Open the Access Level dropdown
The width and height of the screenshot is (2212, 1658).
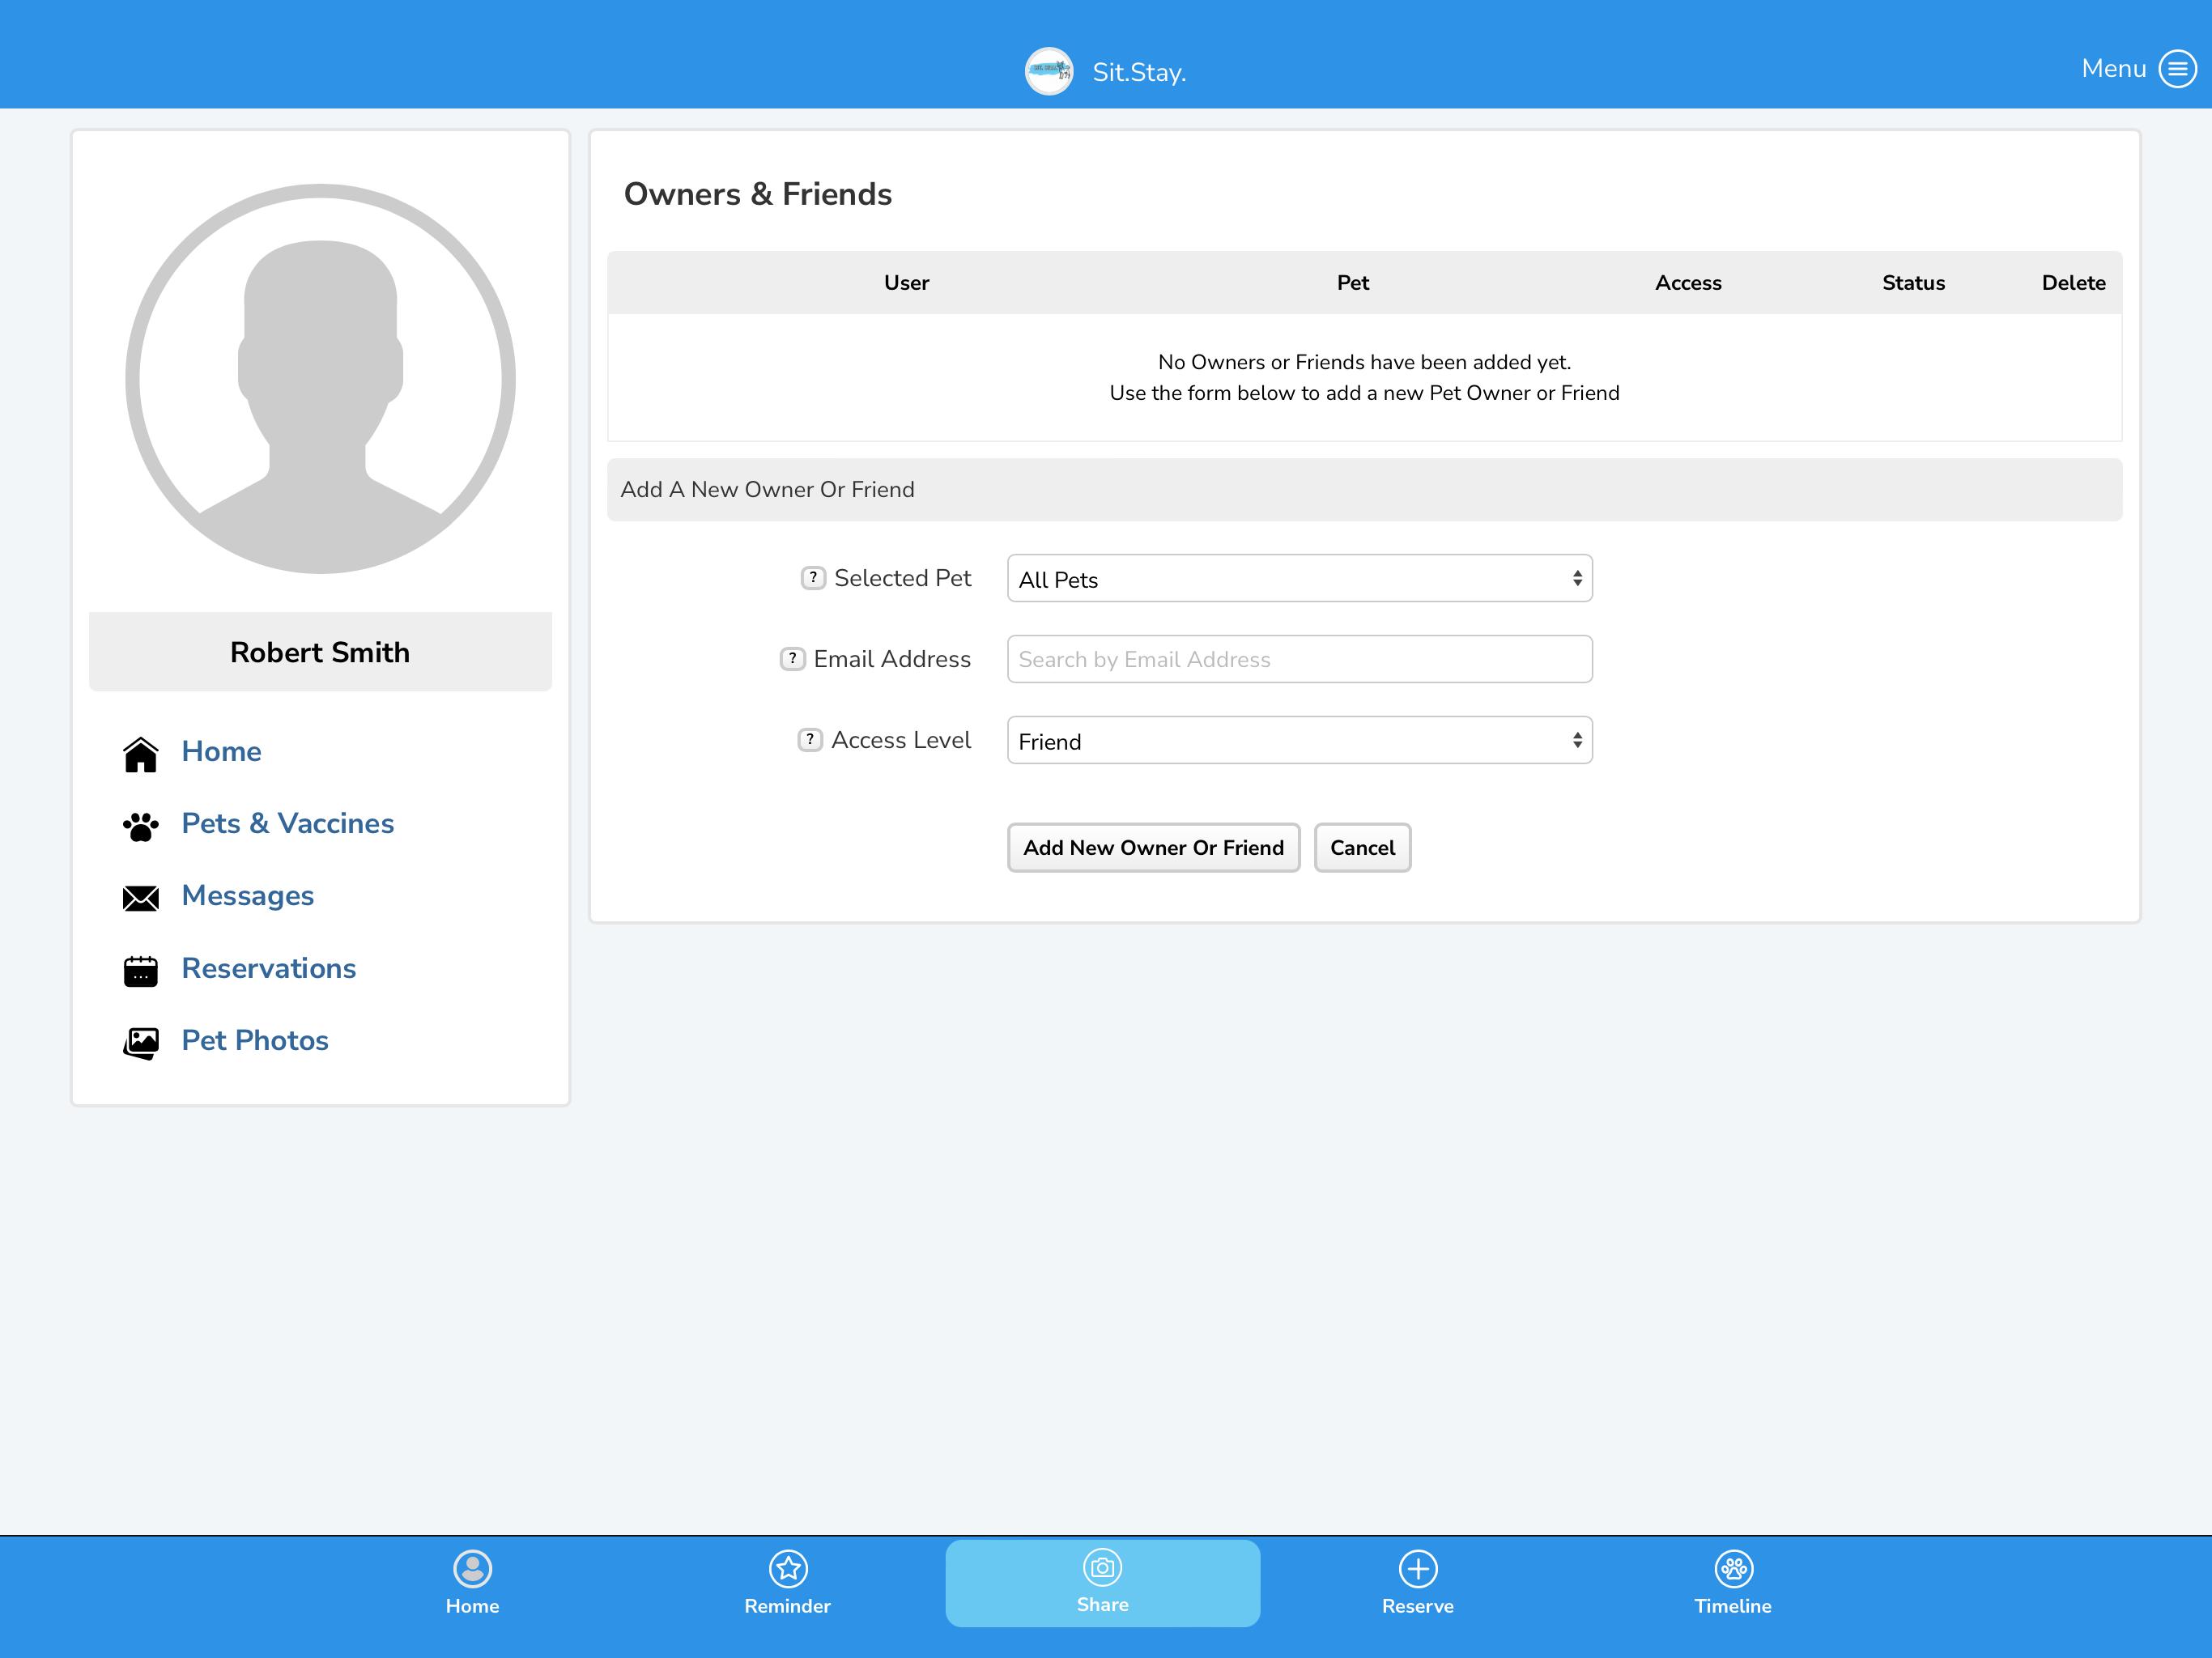[1299, 741]
